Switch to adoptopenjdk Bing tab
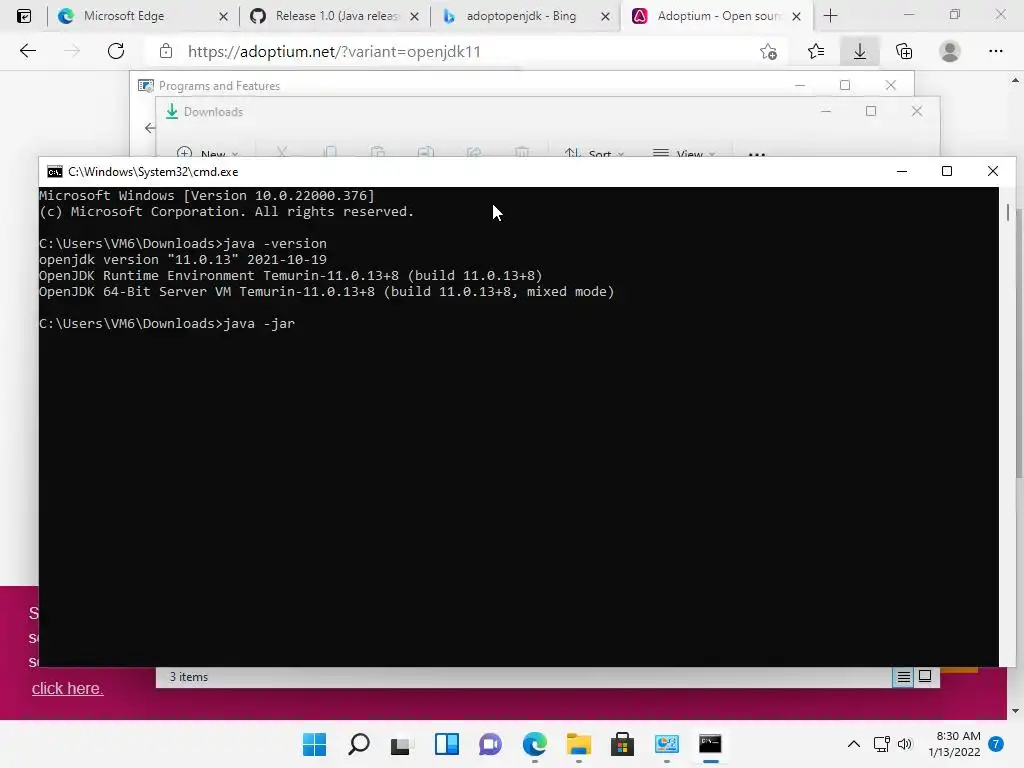This screenshot has height=768, width=1024. pyautogui.click(x=525, y=16)
